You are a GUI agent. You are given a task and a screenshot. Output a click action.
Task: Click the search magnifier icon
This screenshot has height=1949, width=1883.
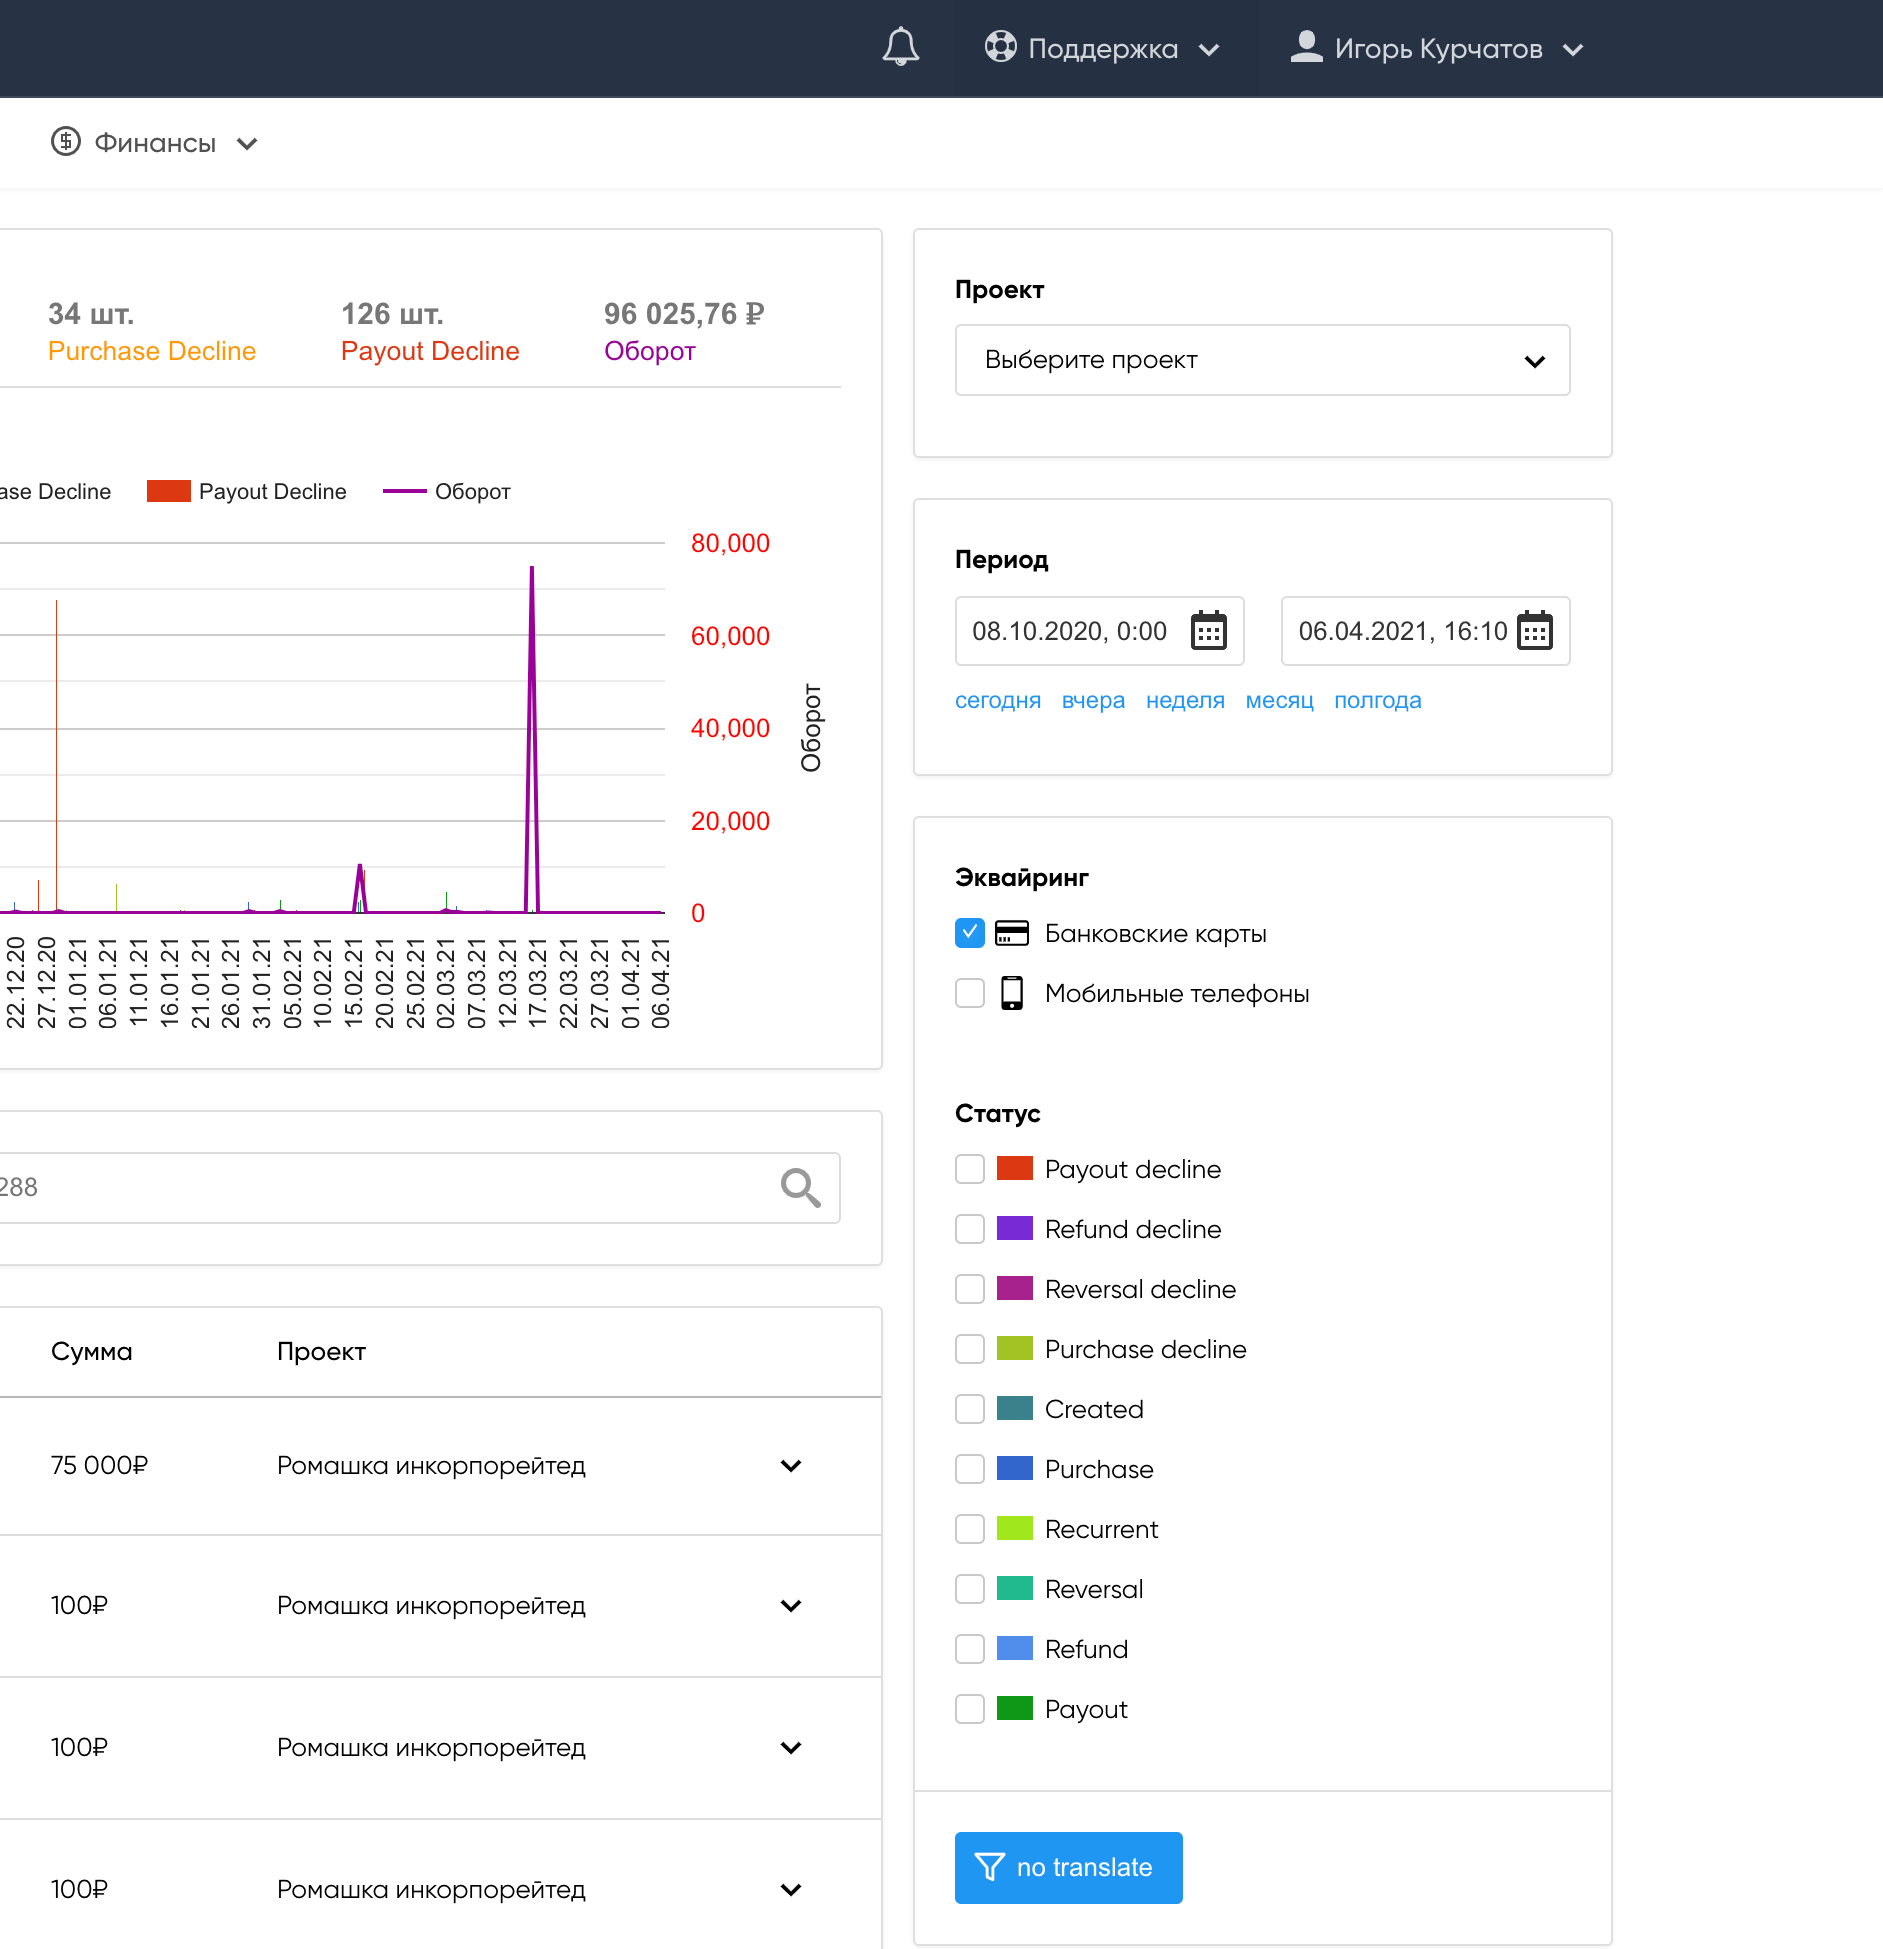[x=800, y=1187]
